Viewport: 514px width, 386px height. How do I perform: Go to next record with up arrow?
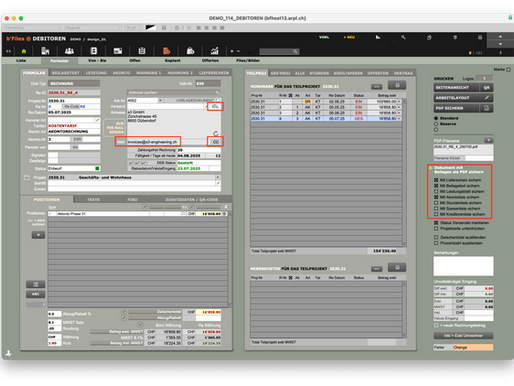click(x=500, y=37)
